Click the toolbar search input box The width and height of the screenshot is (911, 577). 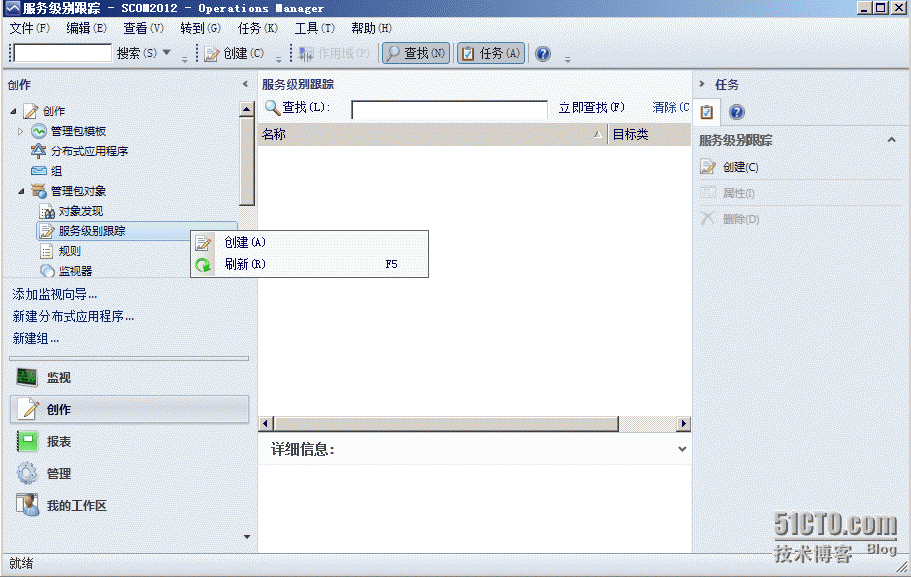pyautogui.click(x=63, y=53)
